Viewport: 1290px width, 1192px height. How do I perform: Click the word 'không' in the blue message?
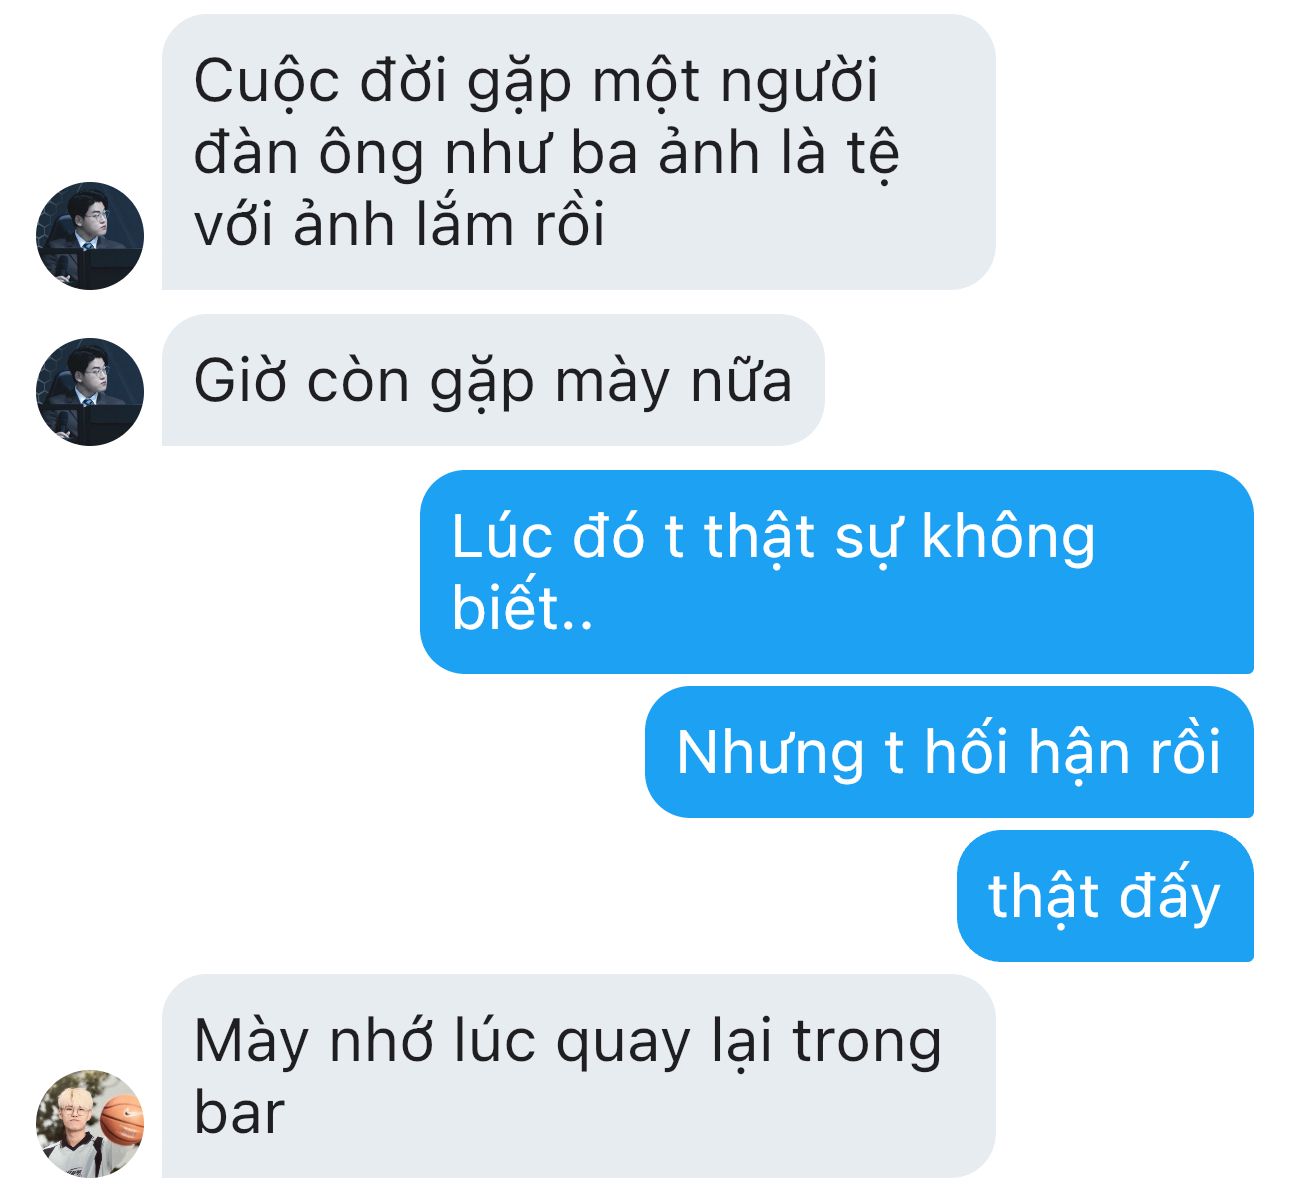(x=1008, y=536)
